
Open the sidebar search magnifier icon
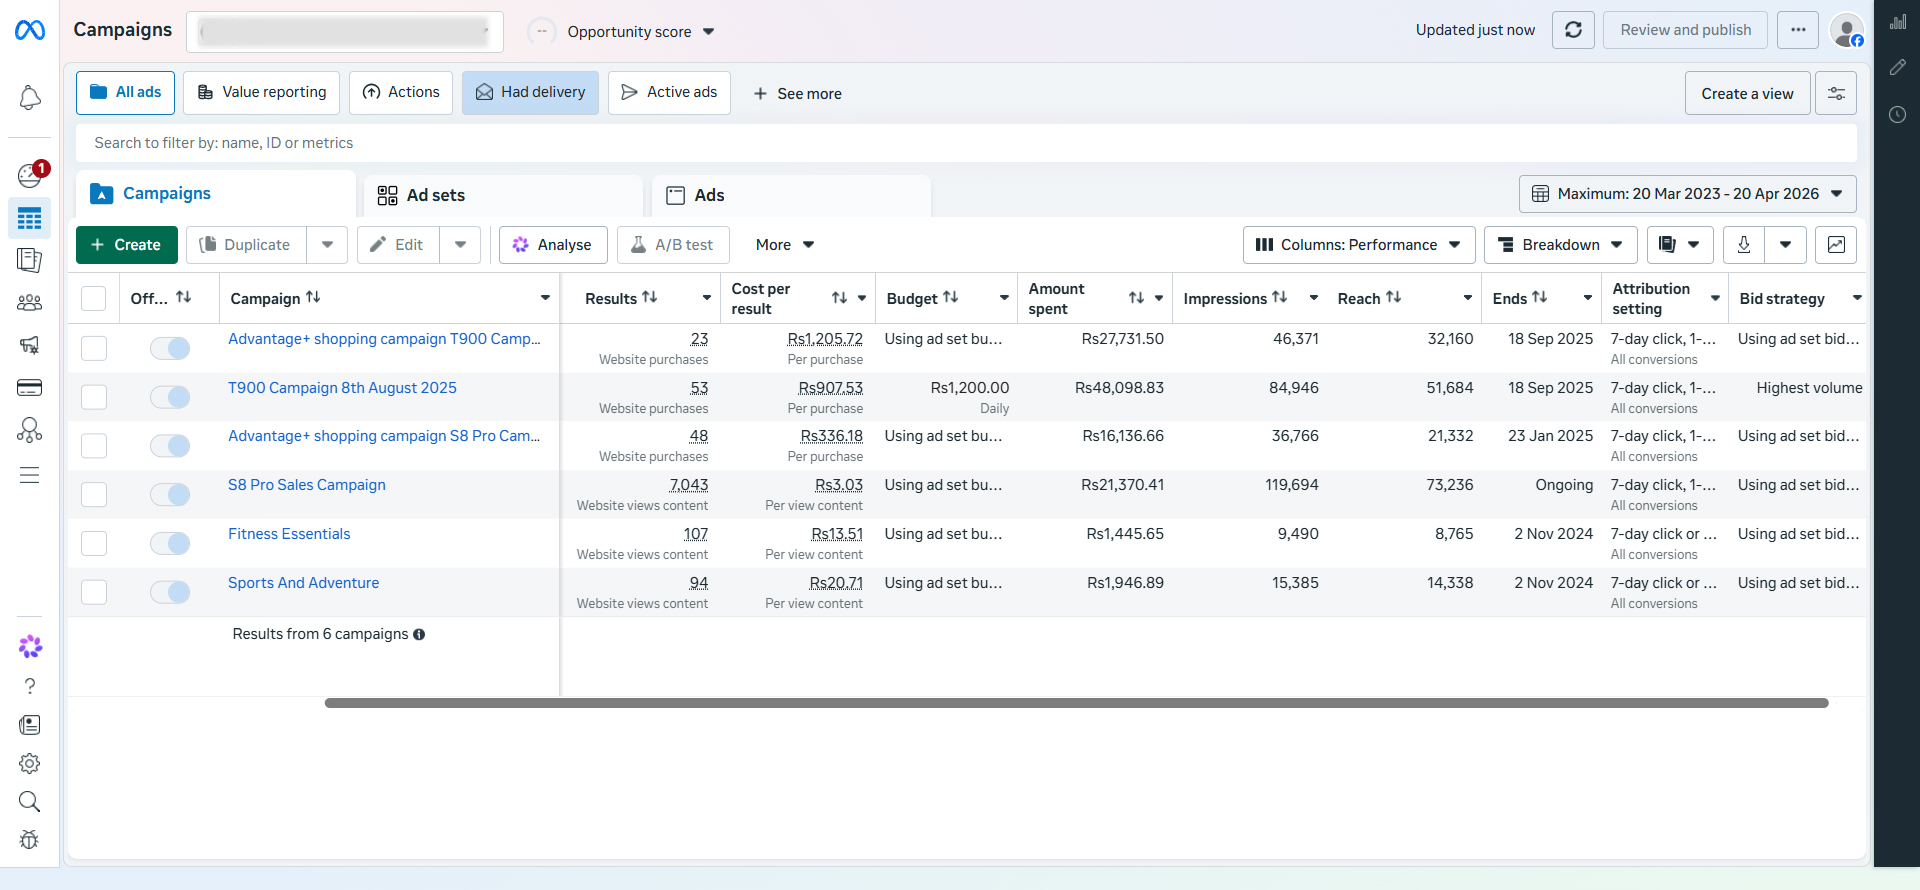pyautogui.click(x=30, y=802)
